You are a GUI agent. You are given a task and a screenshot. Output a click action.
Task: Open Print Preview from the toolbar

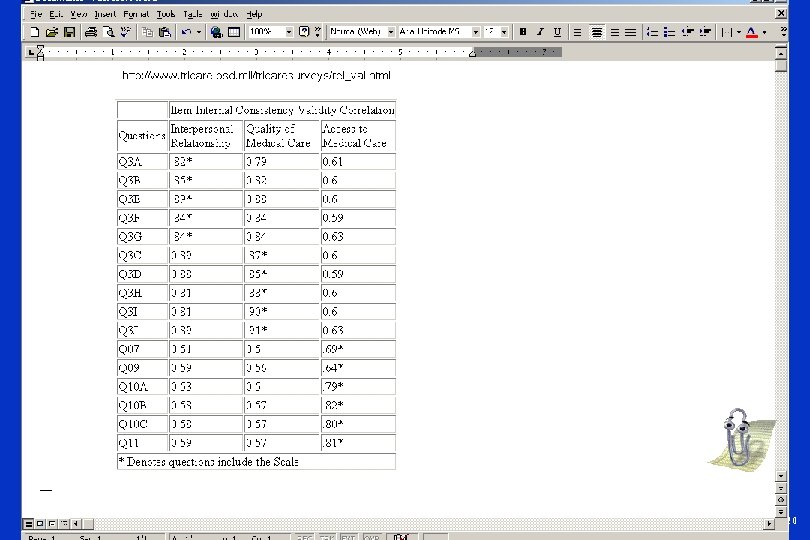(108, 32)
